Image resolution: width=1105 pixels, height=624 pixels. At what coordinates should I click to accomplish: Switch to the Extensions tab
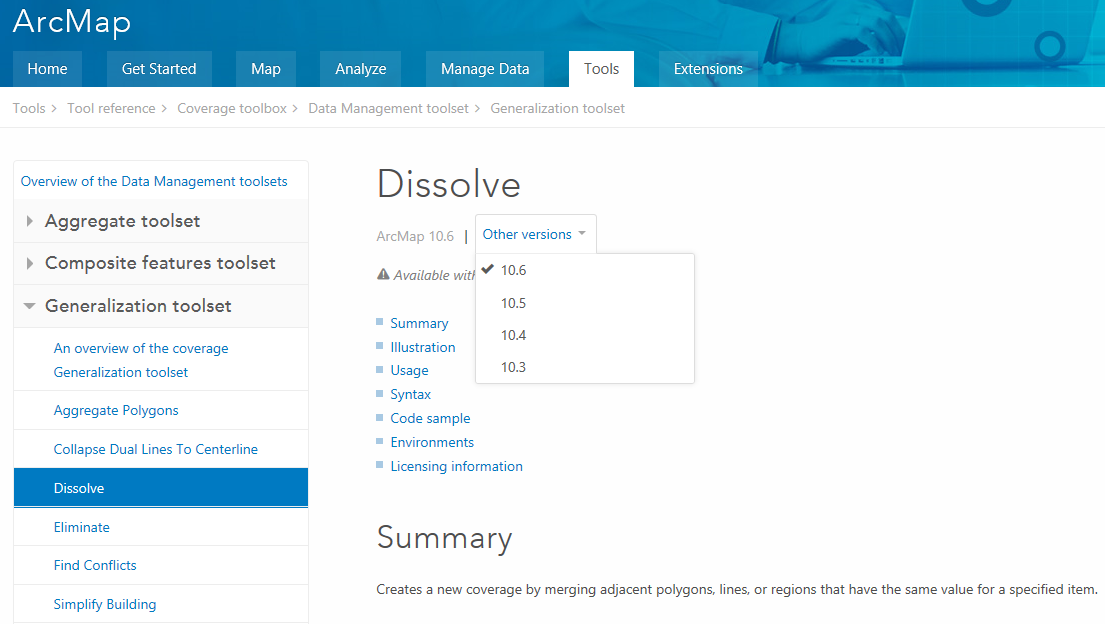coord(708,68)
